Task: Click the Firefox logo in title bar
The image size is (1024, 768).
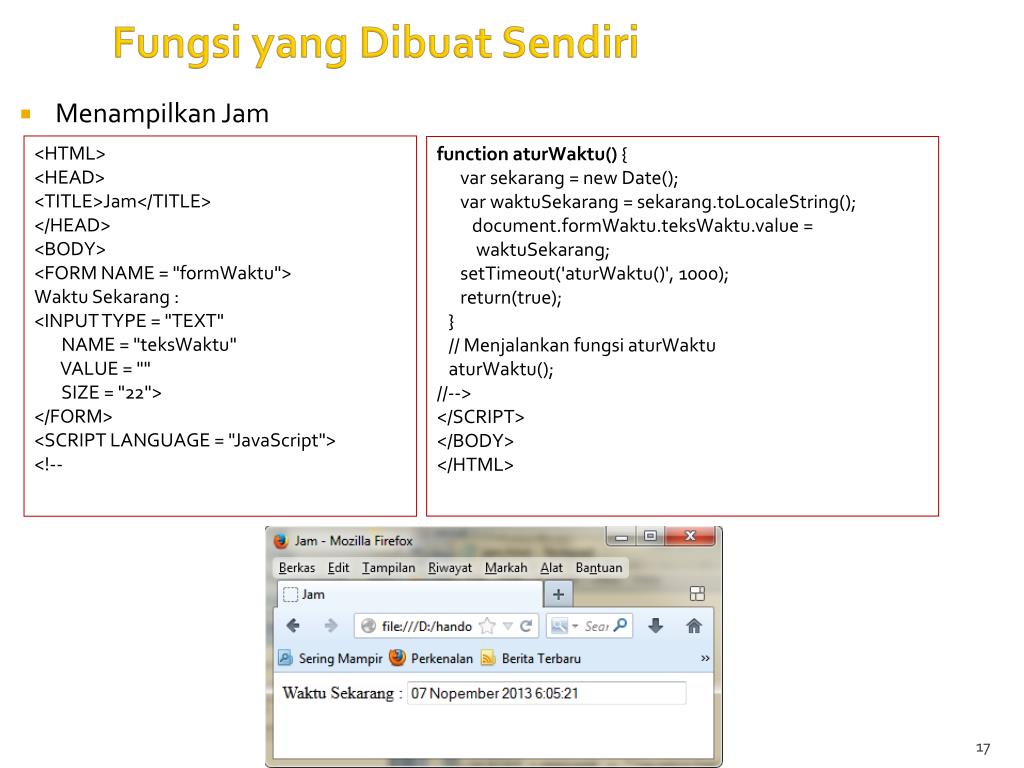Action: click(281, 541)
